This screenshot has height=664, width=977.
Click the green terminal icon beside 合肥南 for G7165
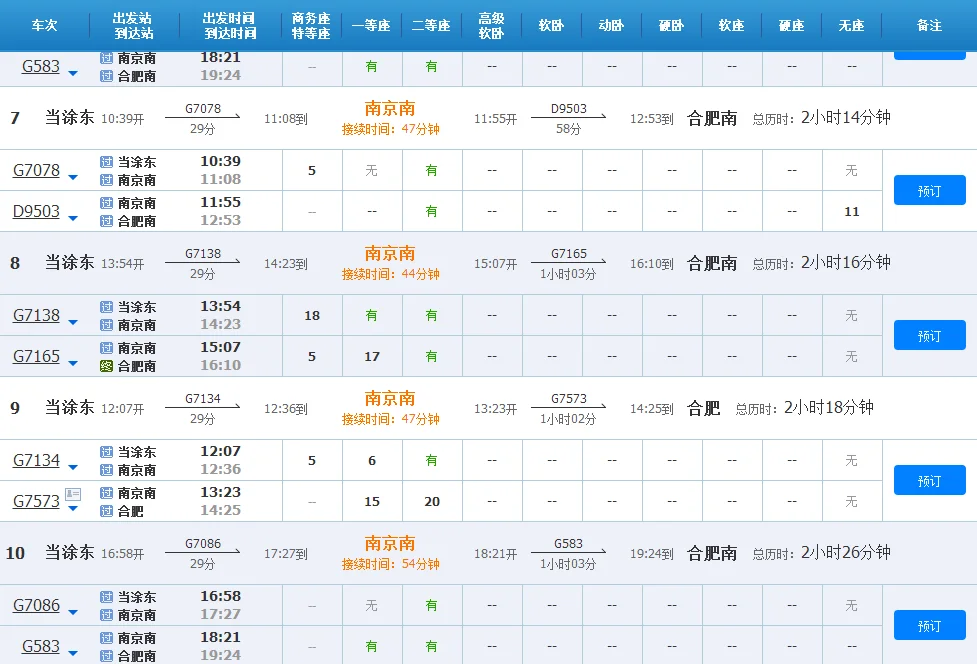click(x=108, y=366)
